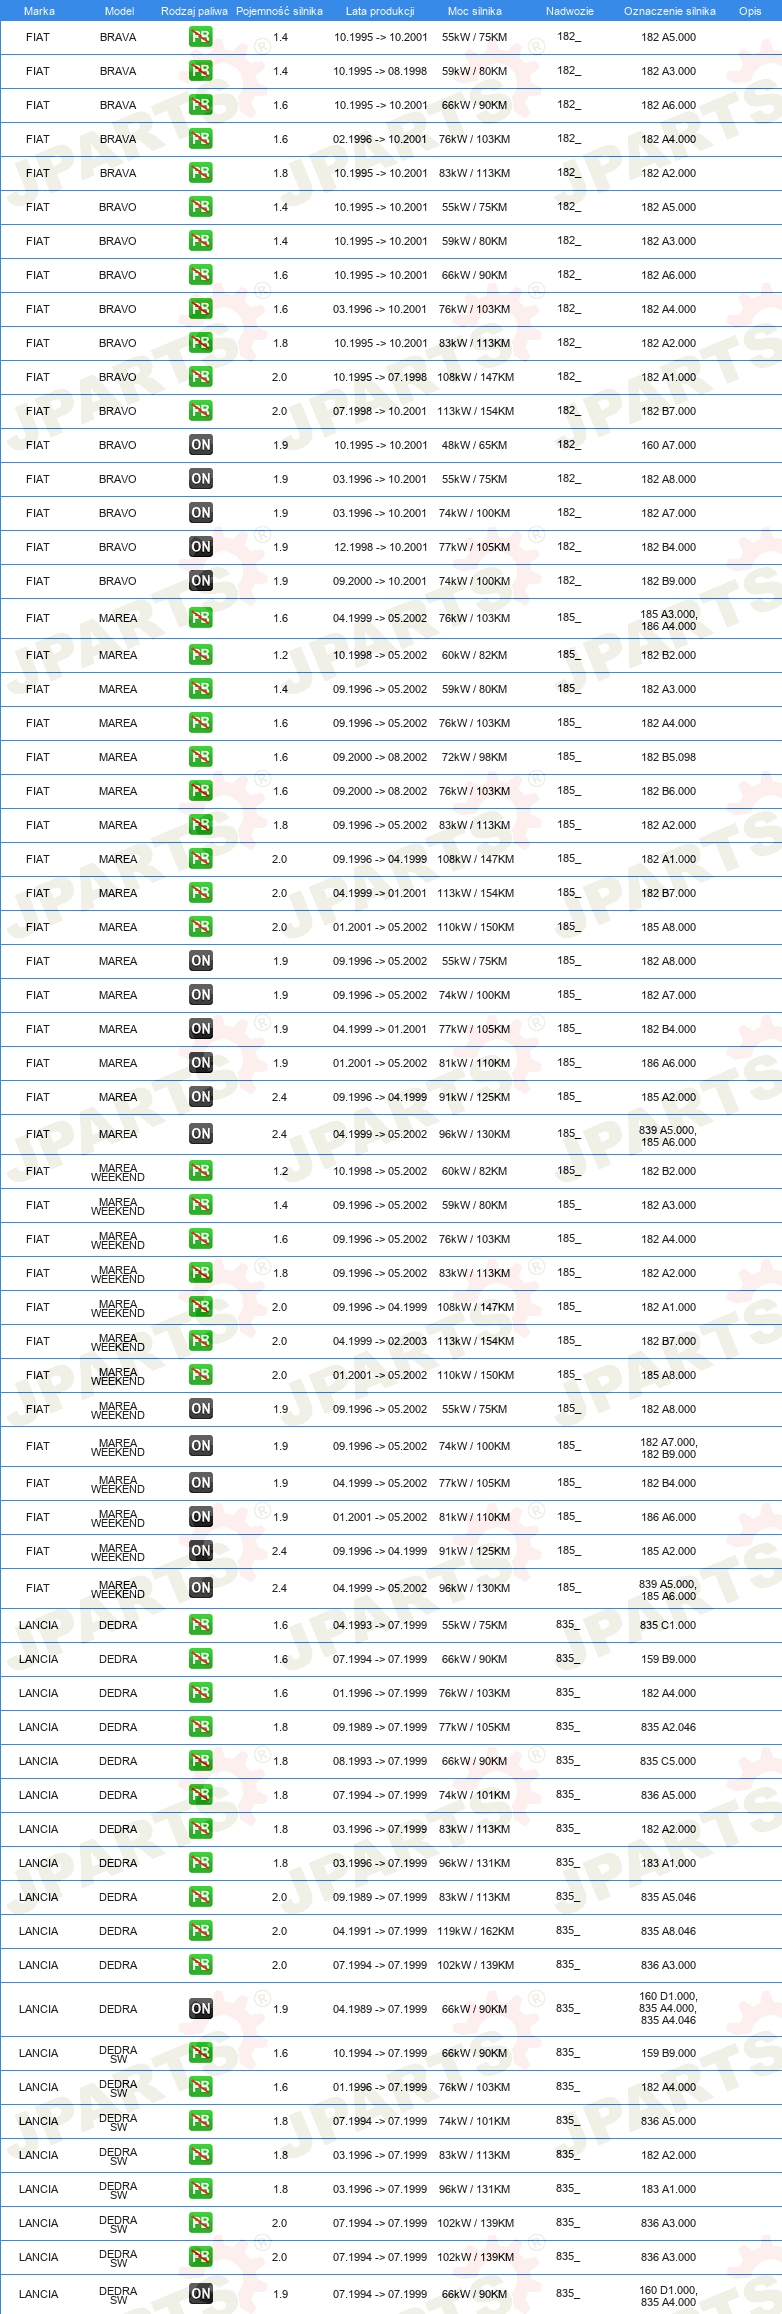Click production years '10.1995 -> 08.1998'
Viewport: 782px width, 2314px height.
380,71
